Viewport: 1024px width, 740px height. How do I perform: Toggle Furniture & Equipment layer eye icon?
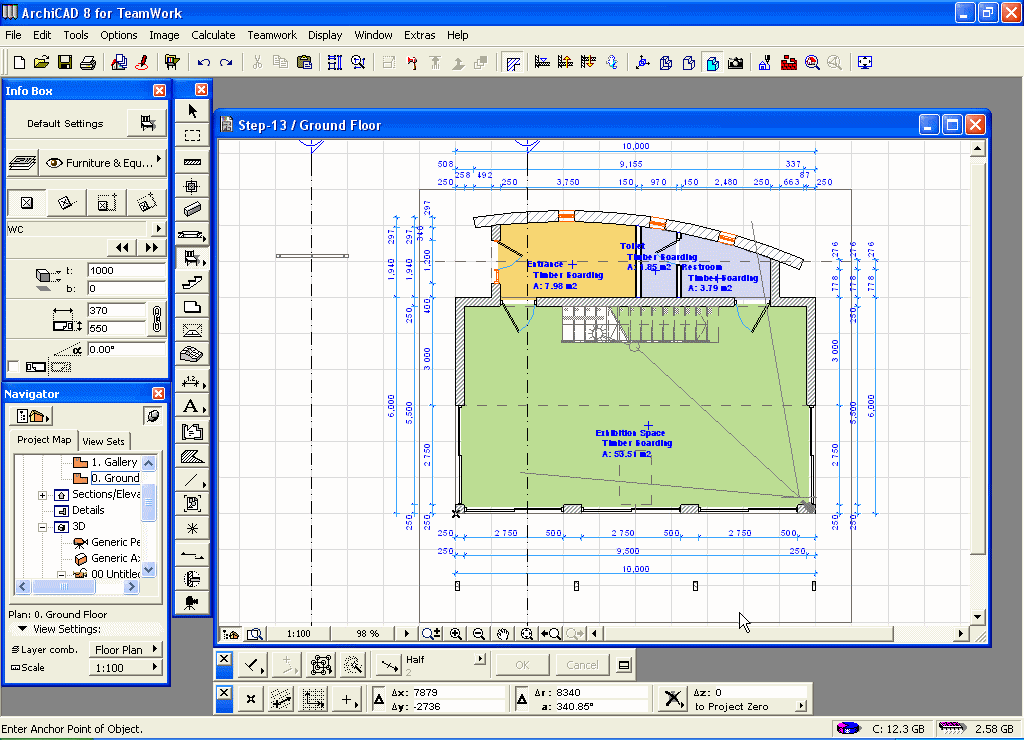tap(53, 163)
